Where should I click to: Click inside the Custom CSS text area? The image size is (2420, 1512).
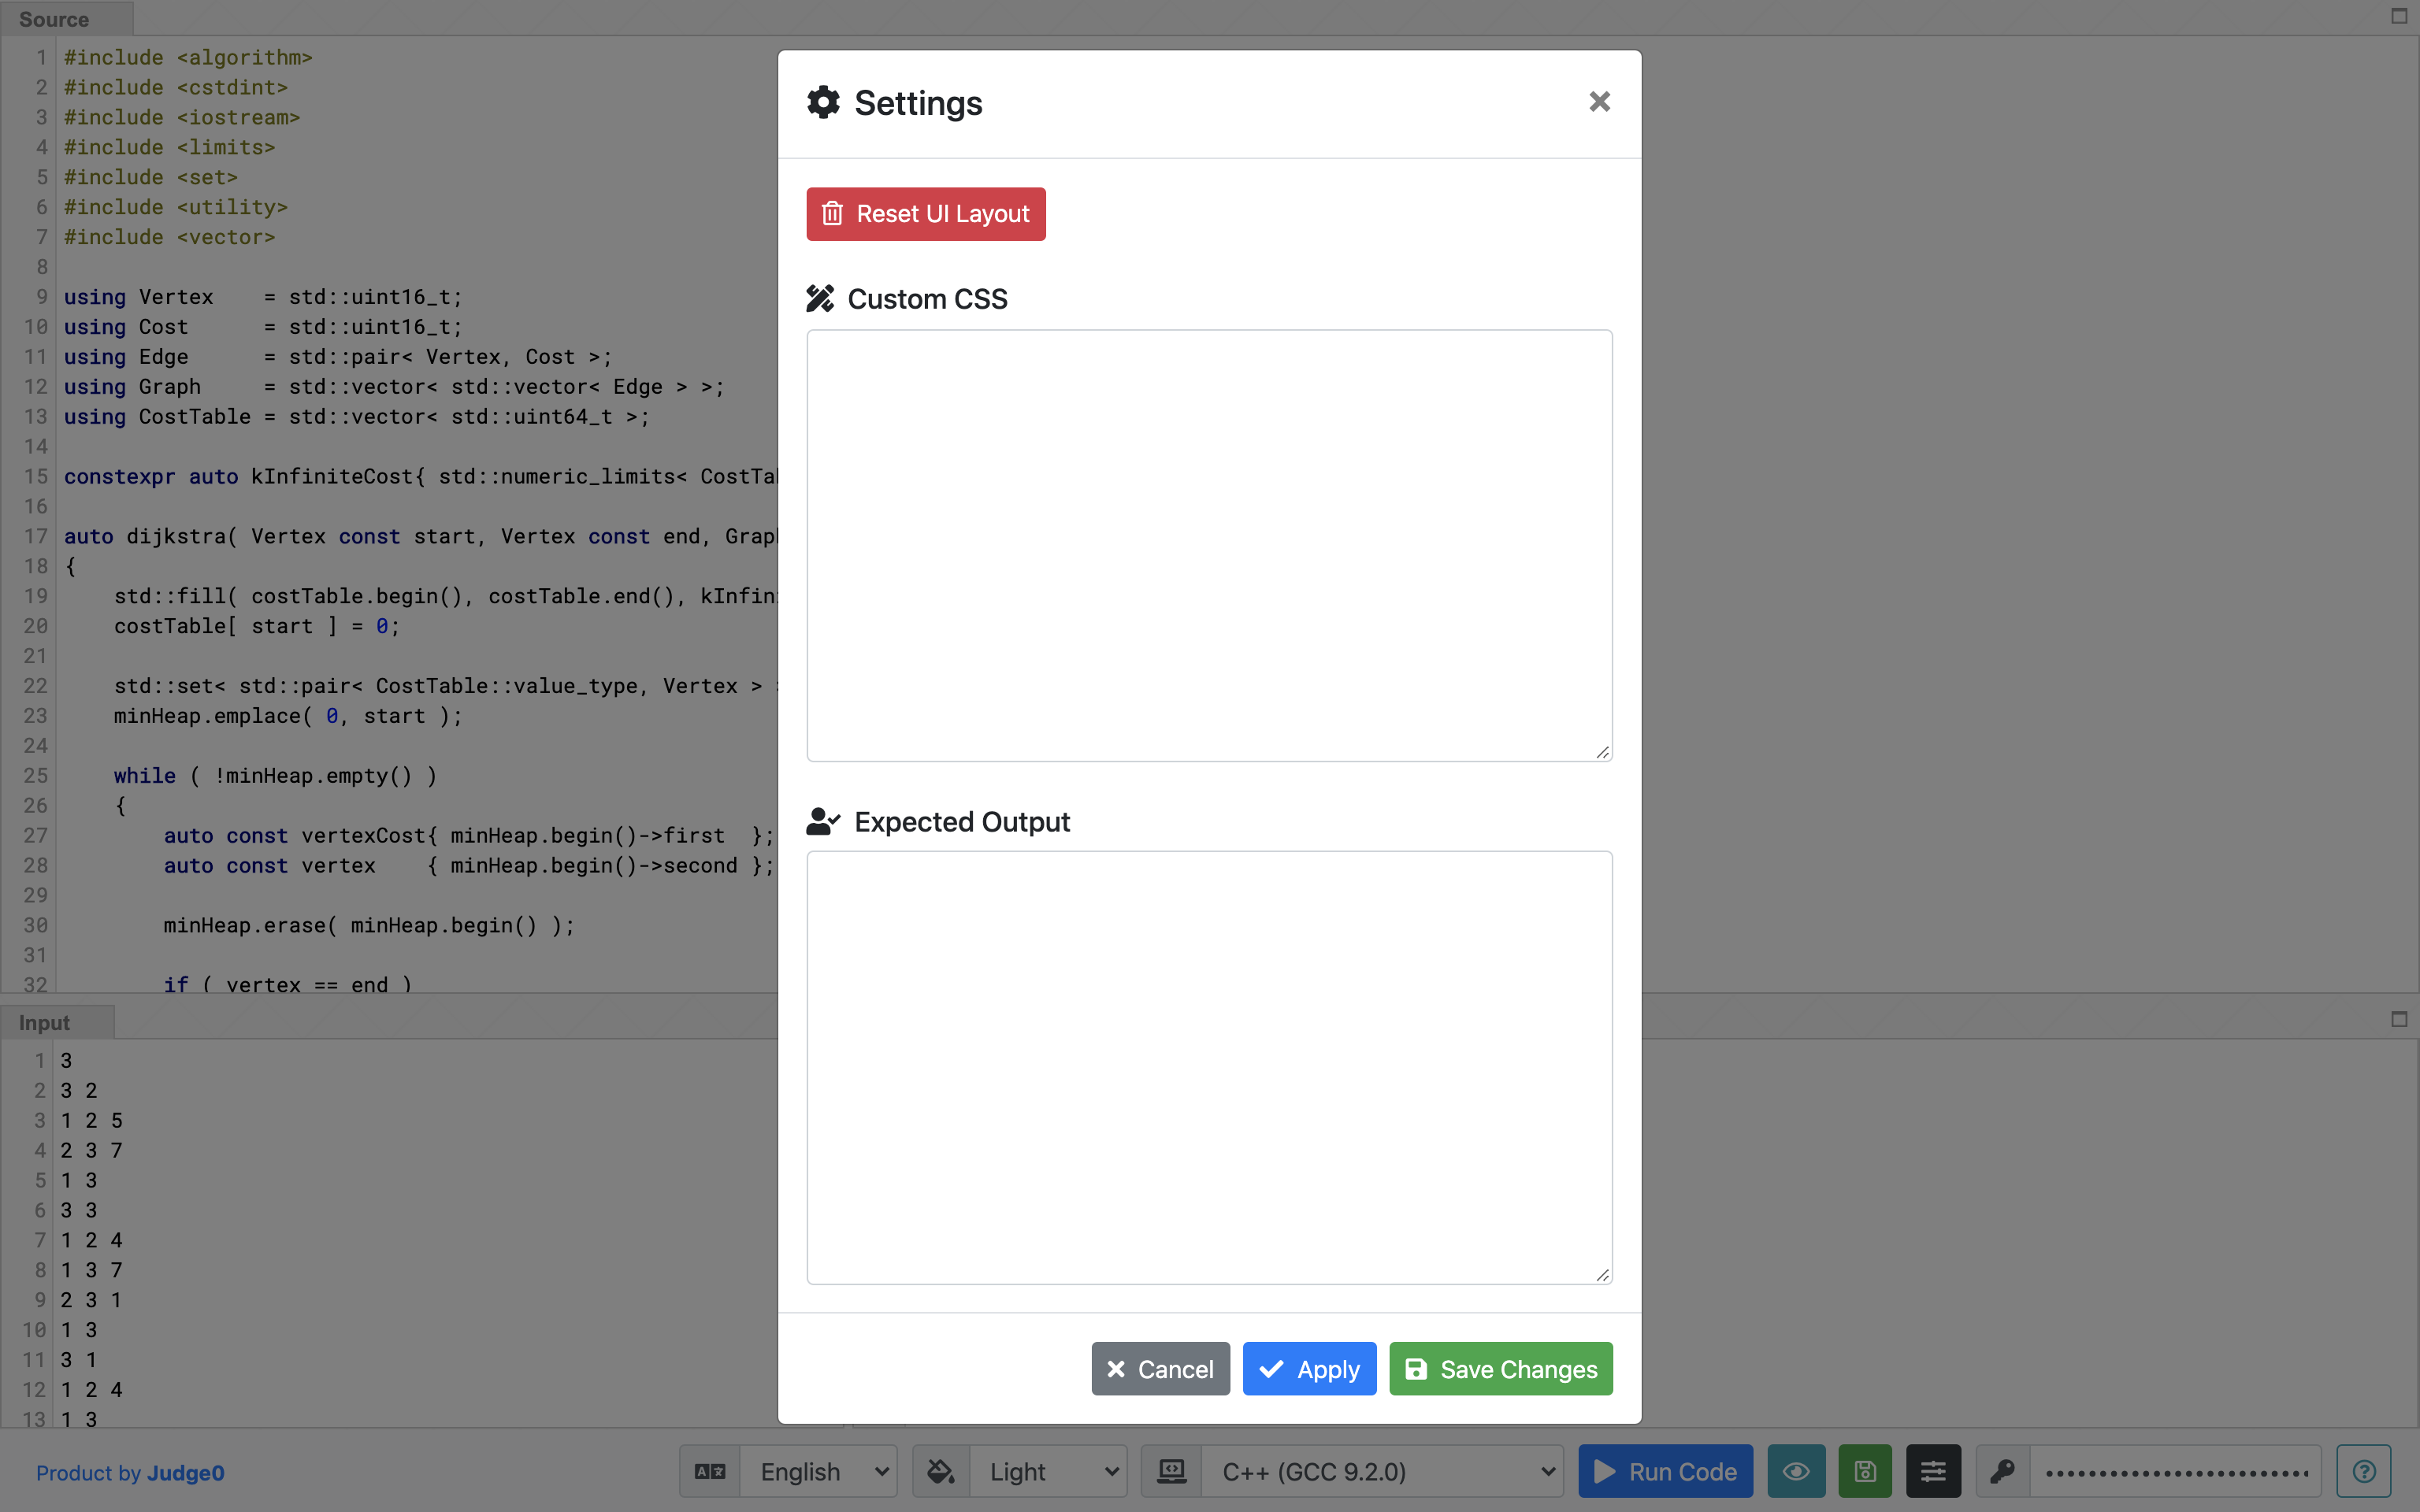(1209, 545)
